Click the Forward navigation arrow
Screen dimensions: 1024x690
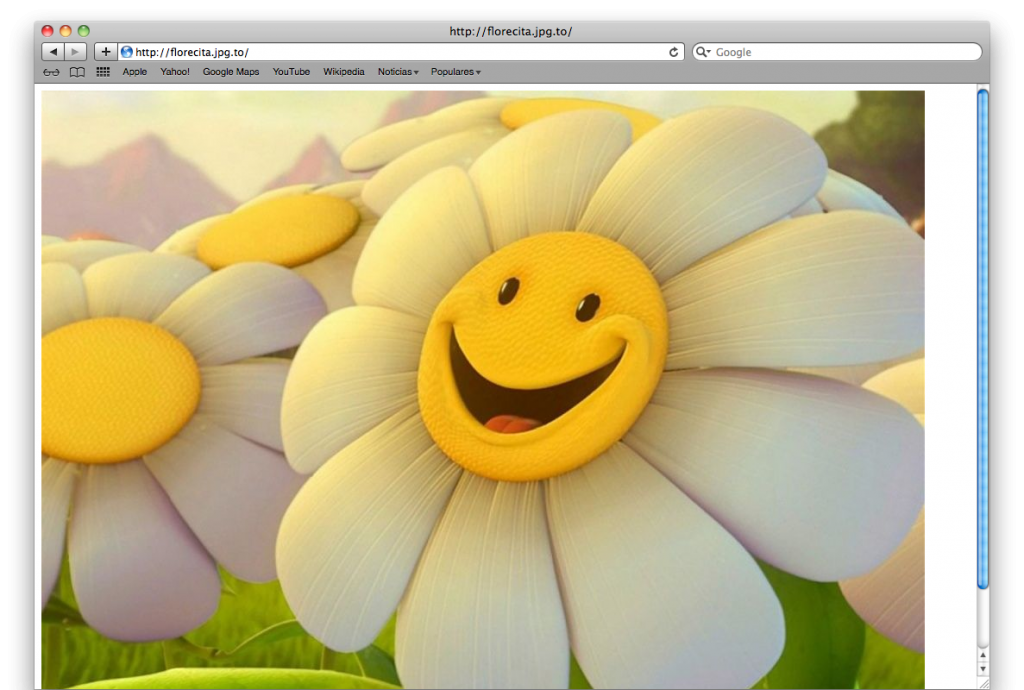point(76,52)
